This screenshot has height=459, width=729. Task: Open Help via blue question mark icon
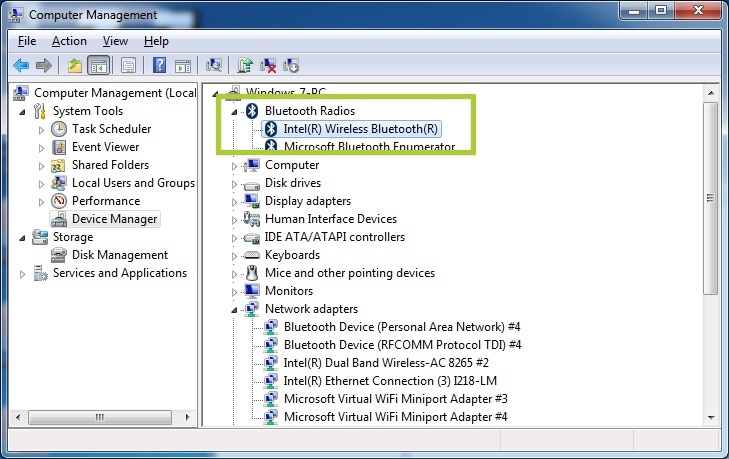pyautogui.click(x=159, y=66)
